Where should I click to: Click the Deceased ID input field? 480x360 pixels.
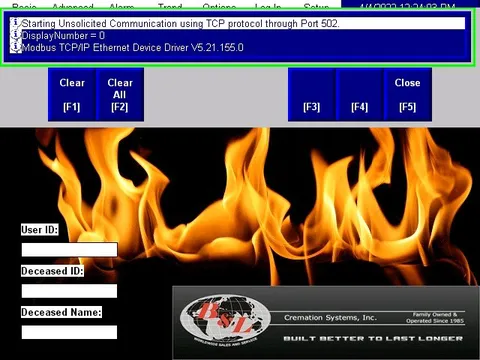[69, 291]
